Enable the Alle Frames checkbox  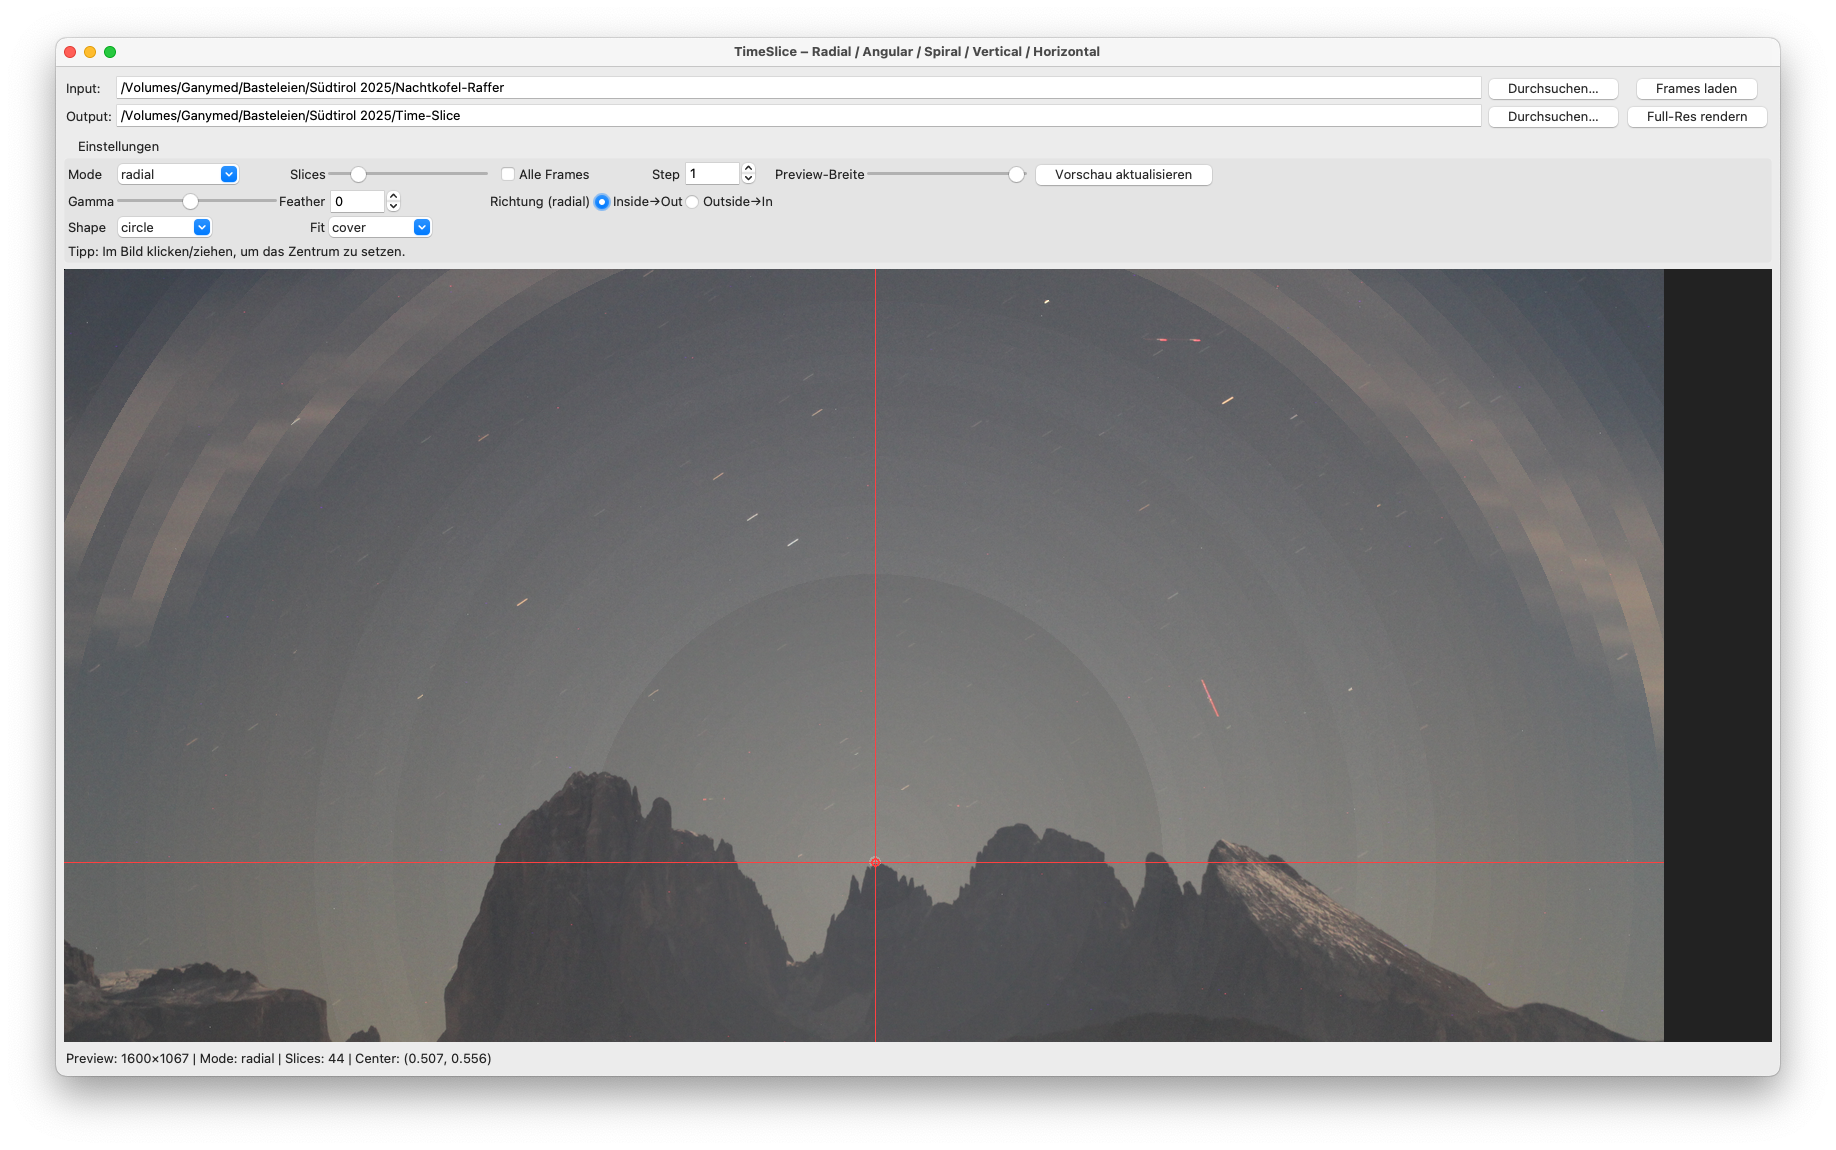508,174
